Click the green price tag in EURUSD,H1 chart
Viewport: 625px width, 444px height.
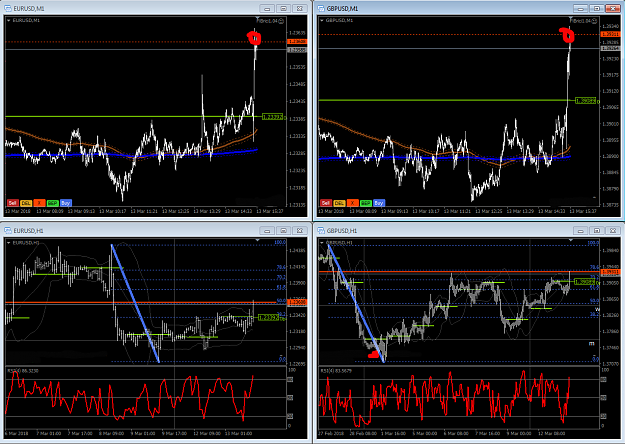click(x=268, y=317)
